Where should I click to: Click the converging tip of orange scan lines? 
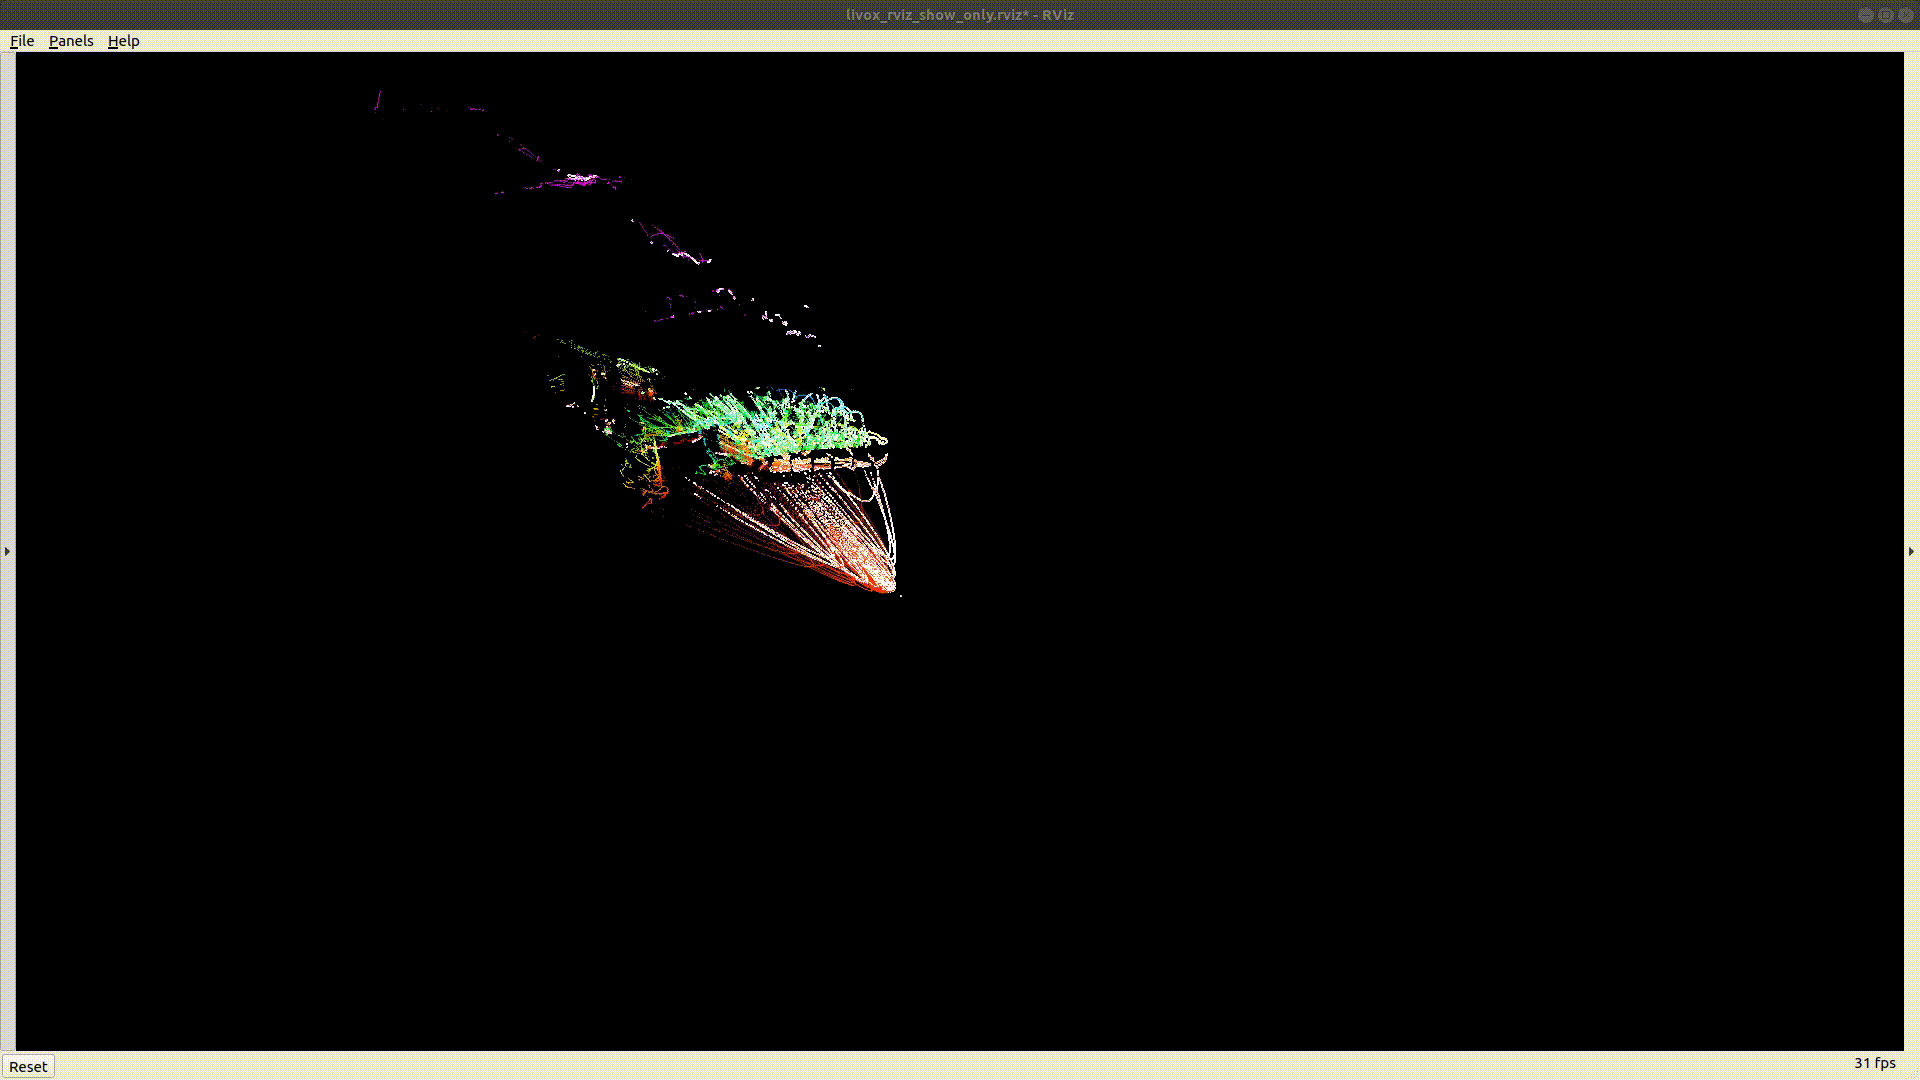point(886,588)
